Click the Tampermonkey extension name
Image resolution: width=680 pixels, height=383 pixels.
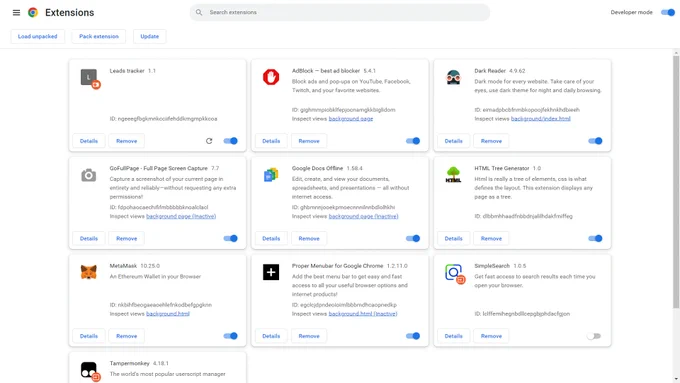pyautogui.click(x=129, y=363)
